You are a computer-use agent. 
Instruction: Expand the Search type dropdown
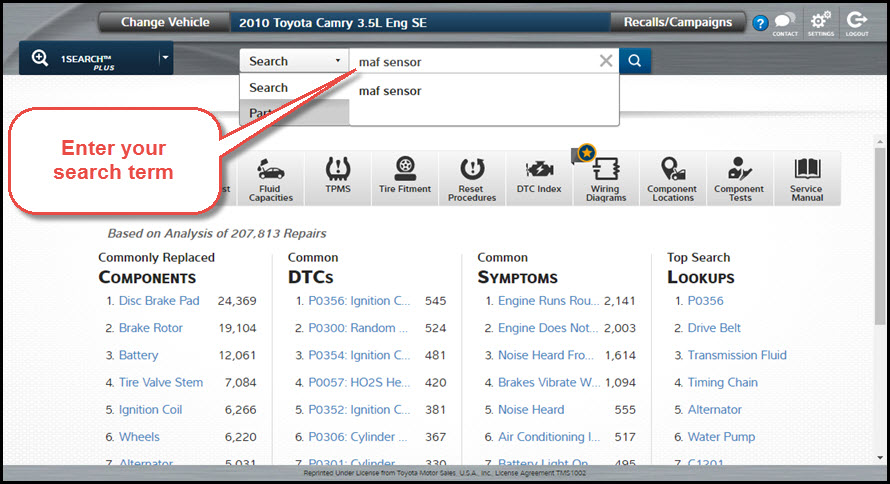pos(294,61)
